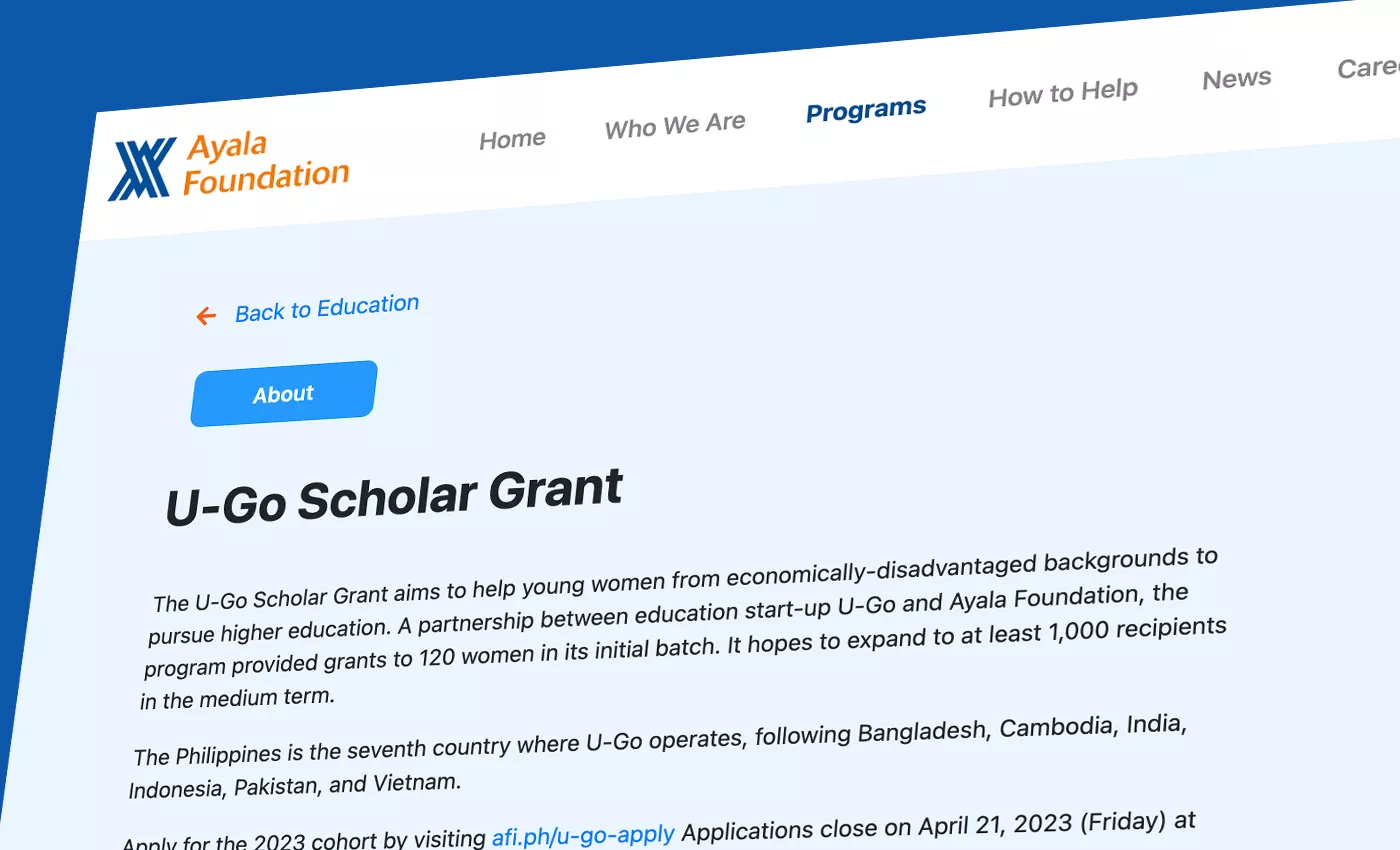1400x850 pixels.
Task: Follow the "Back to Education" link
Action: 326,305
